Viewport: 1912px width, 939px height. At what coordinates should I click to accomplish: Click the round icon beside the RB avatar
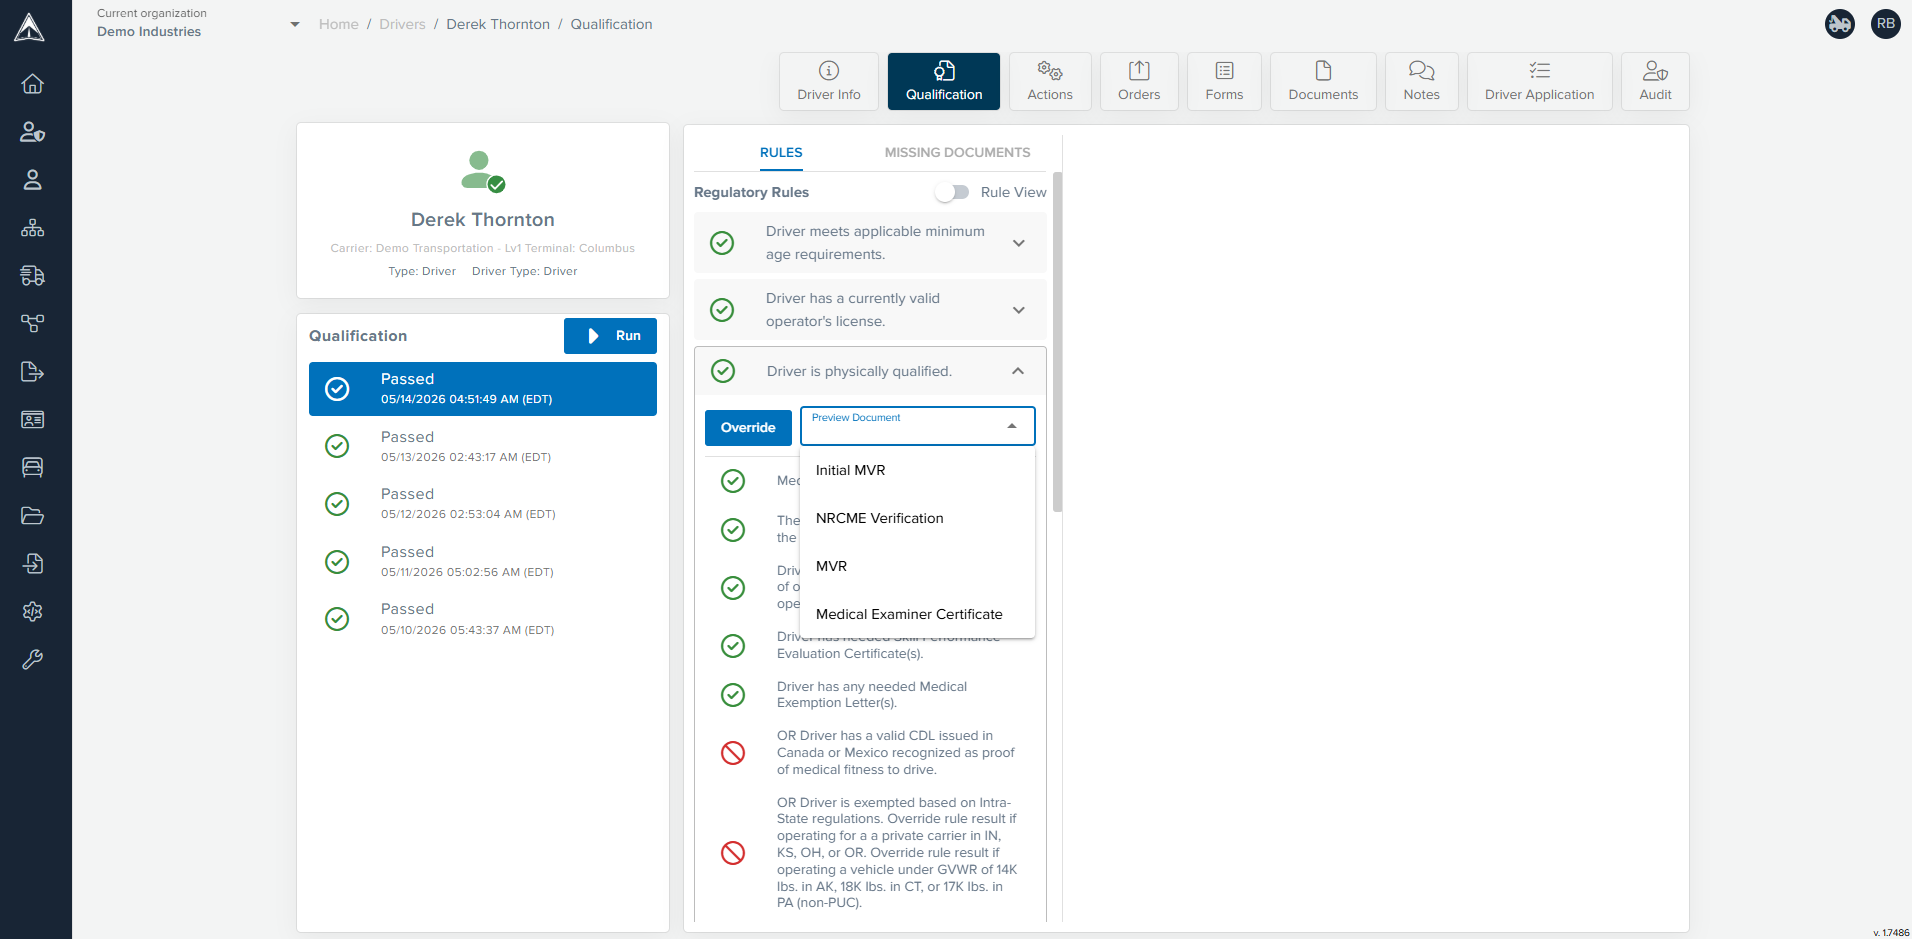pos(1840,23)
